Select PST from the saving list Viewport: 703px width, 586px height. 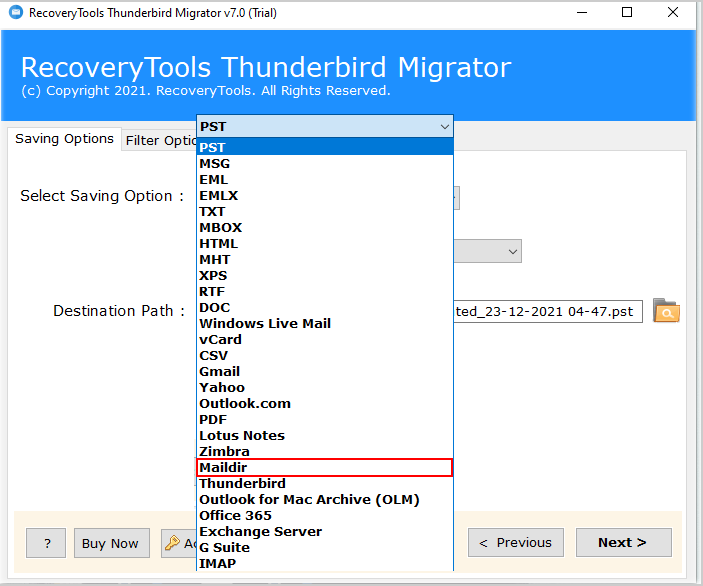pyautogui.click(x=325, y=147)
